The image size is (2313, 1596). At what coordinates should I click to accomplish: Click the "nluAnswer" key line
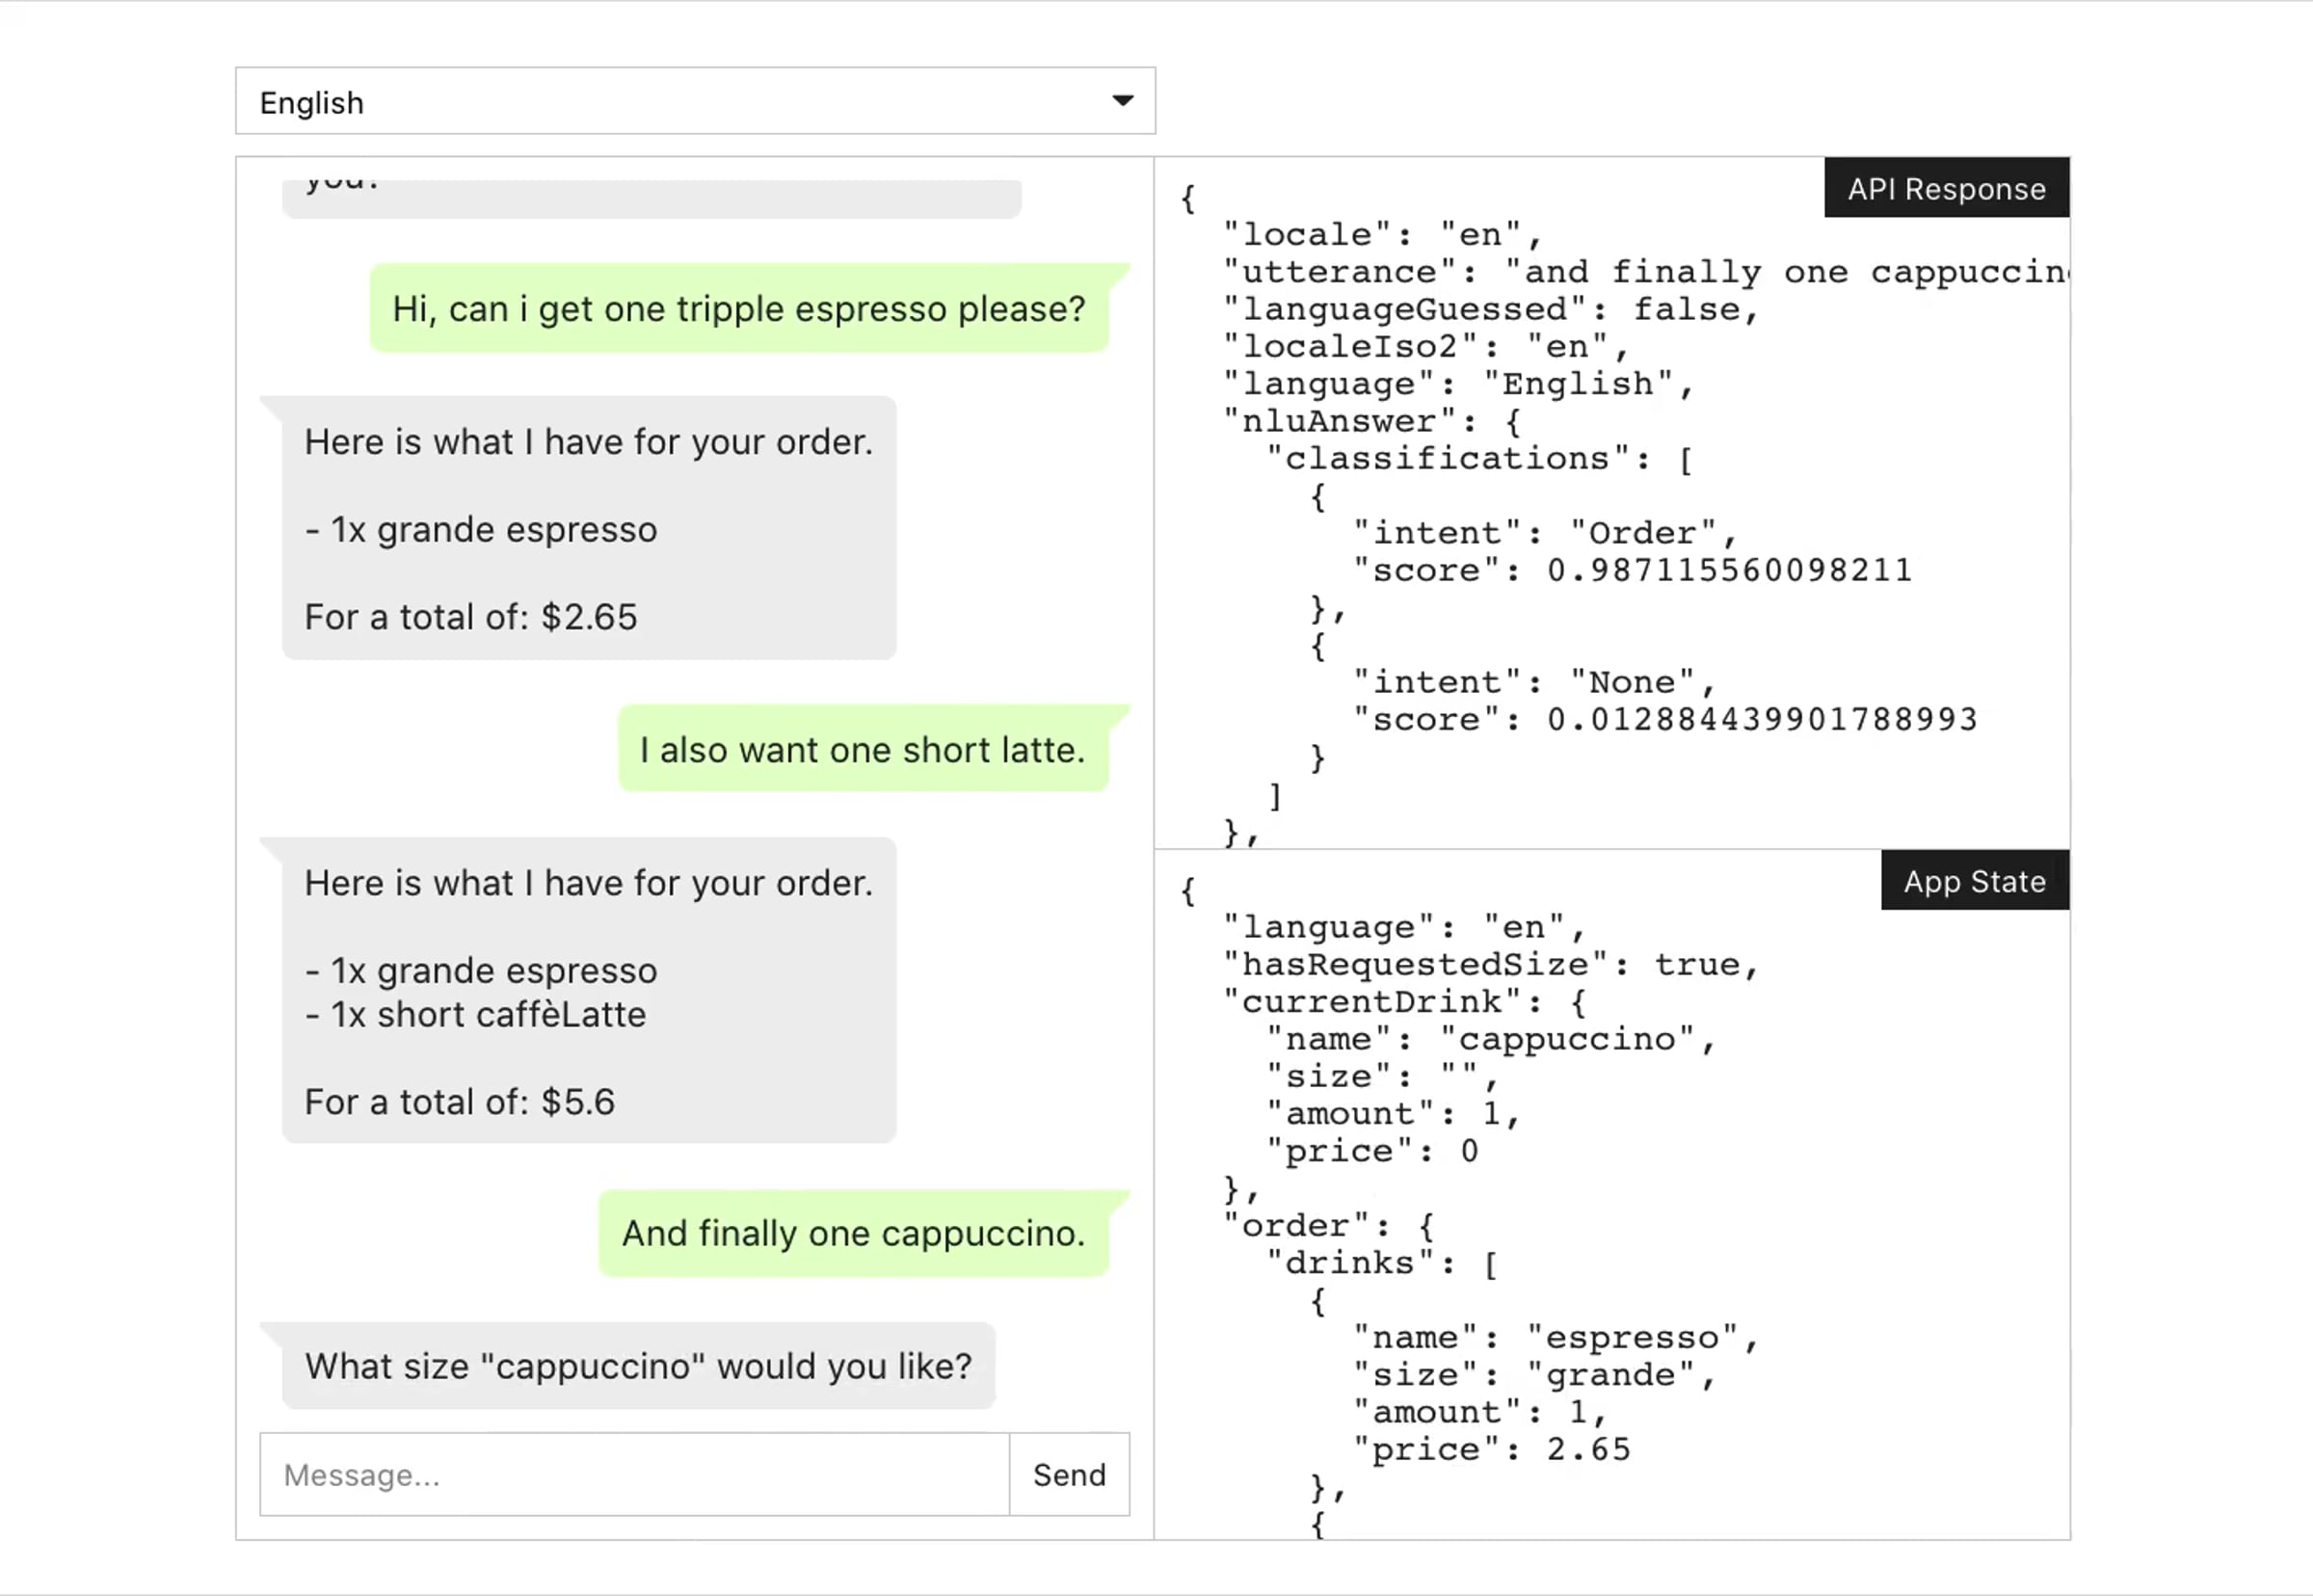click(1372, 422)
